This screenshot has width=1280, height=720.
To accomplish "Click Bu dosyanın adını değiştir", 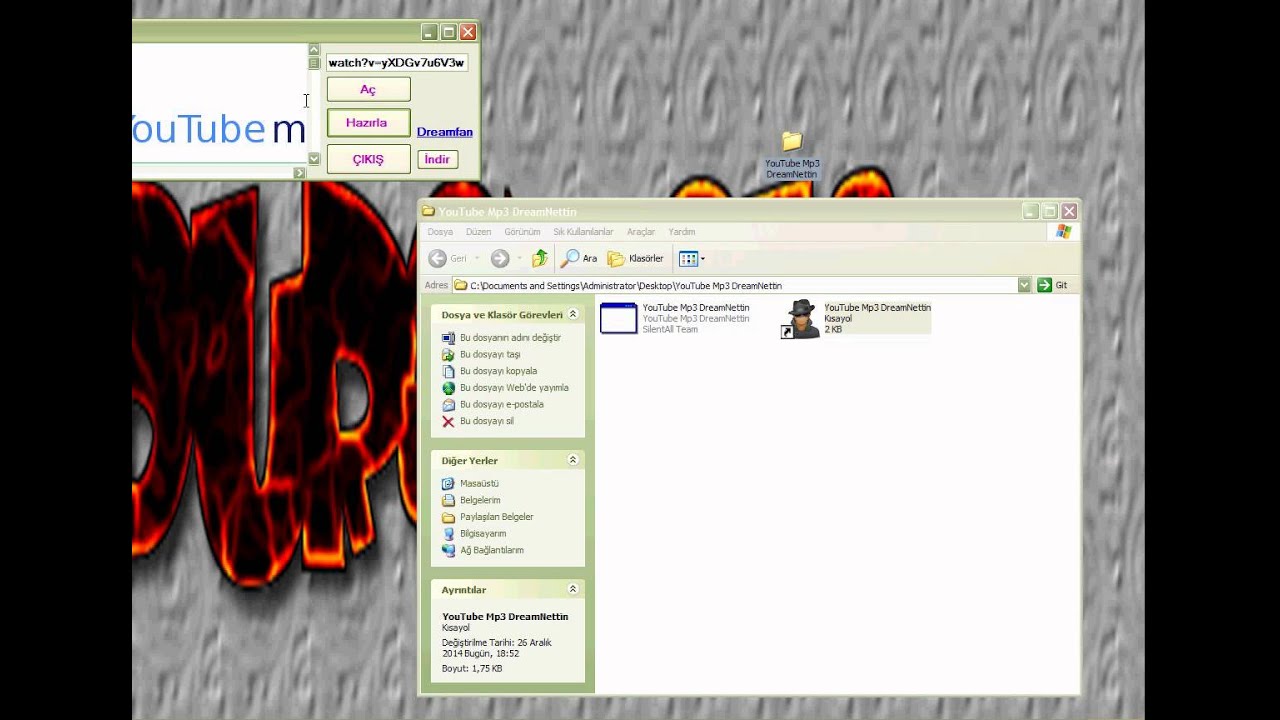I will click(510, 338).
